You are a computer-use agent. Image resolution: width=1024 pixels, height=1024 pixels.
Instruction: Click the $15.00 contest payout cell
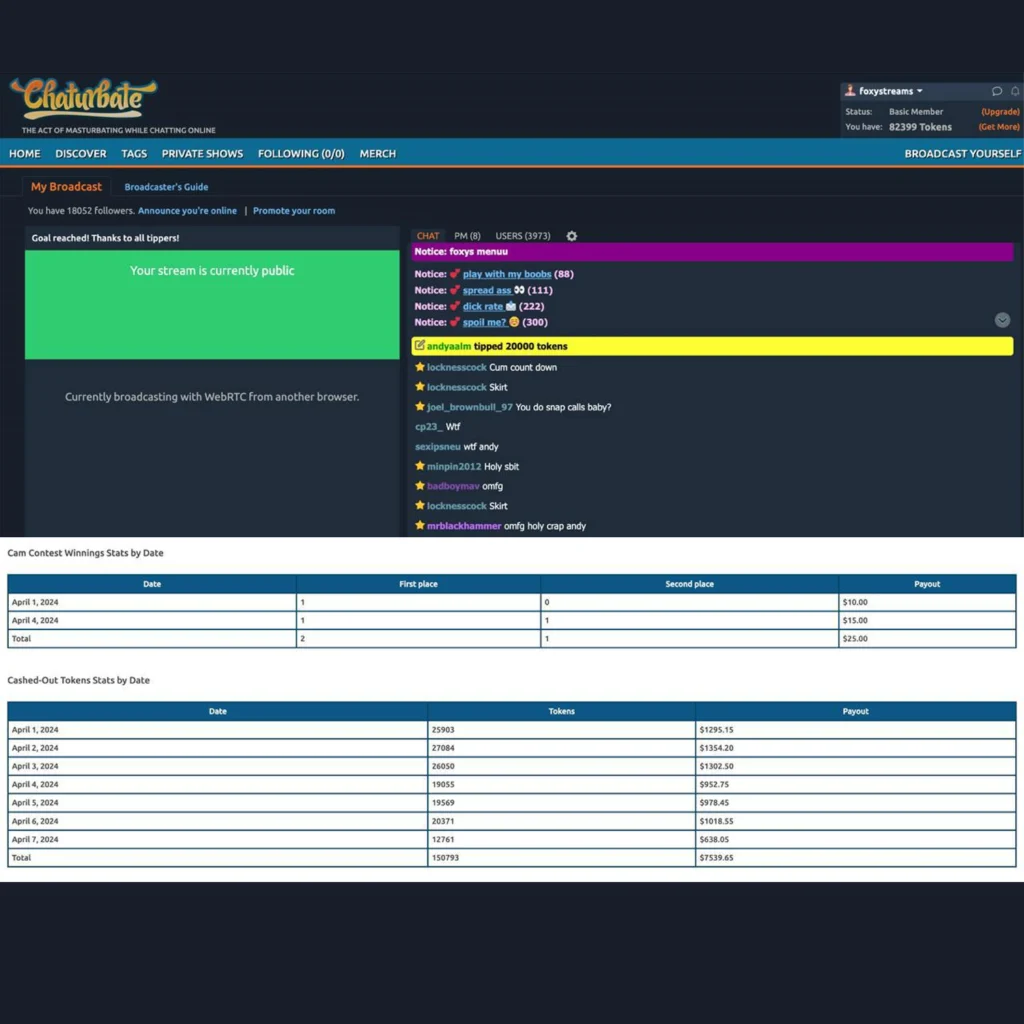pos(927,620)
